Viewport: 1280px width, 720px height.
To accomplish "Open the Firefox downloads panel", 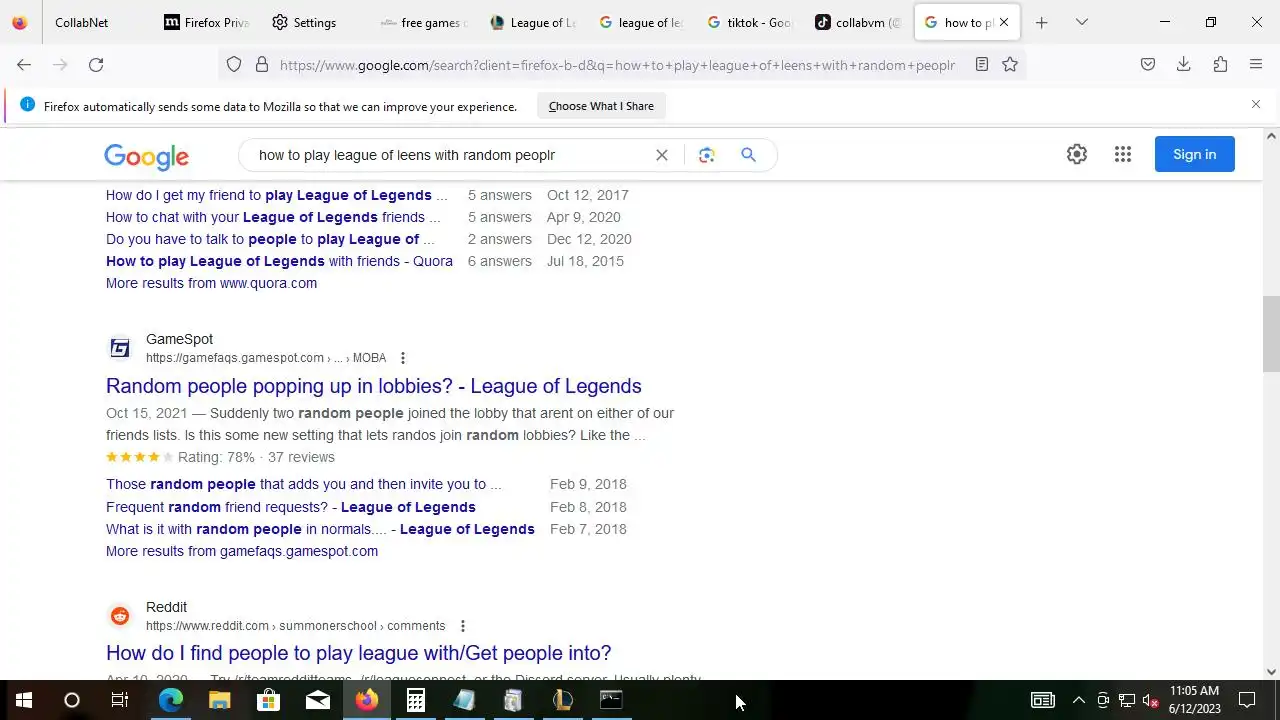I will click(x=1184, y=65).
